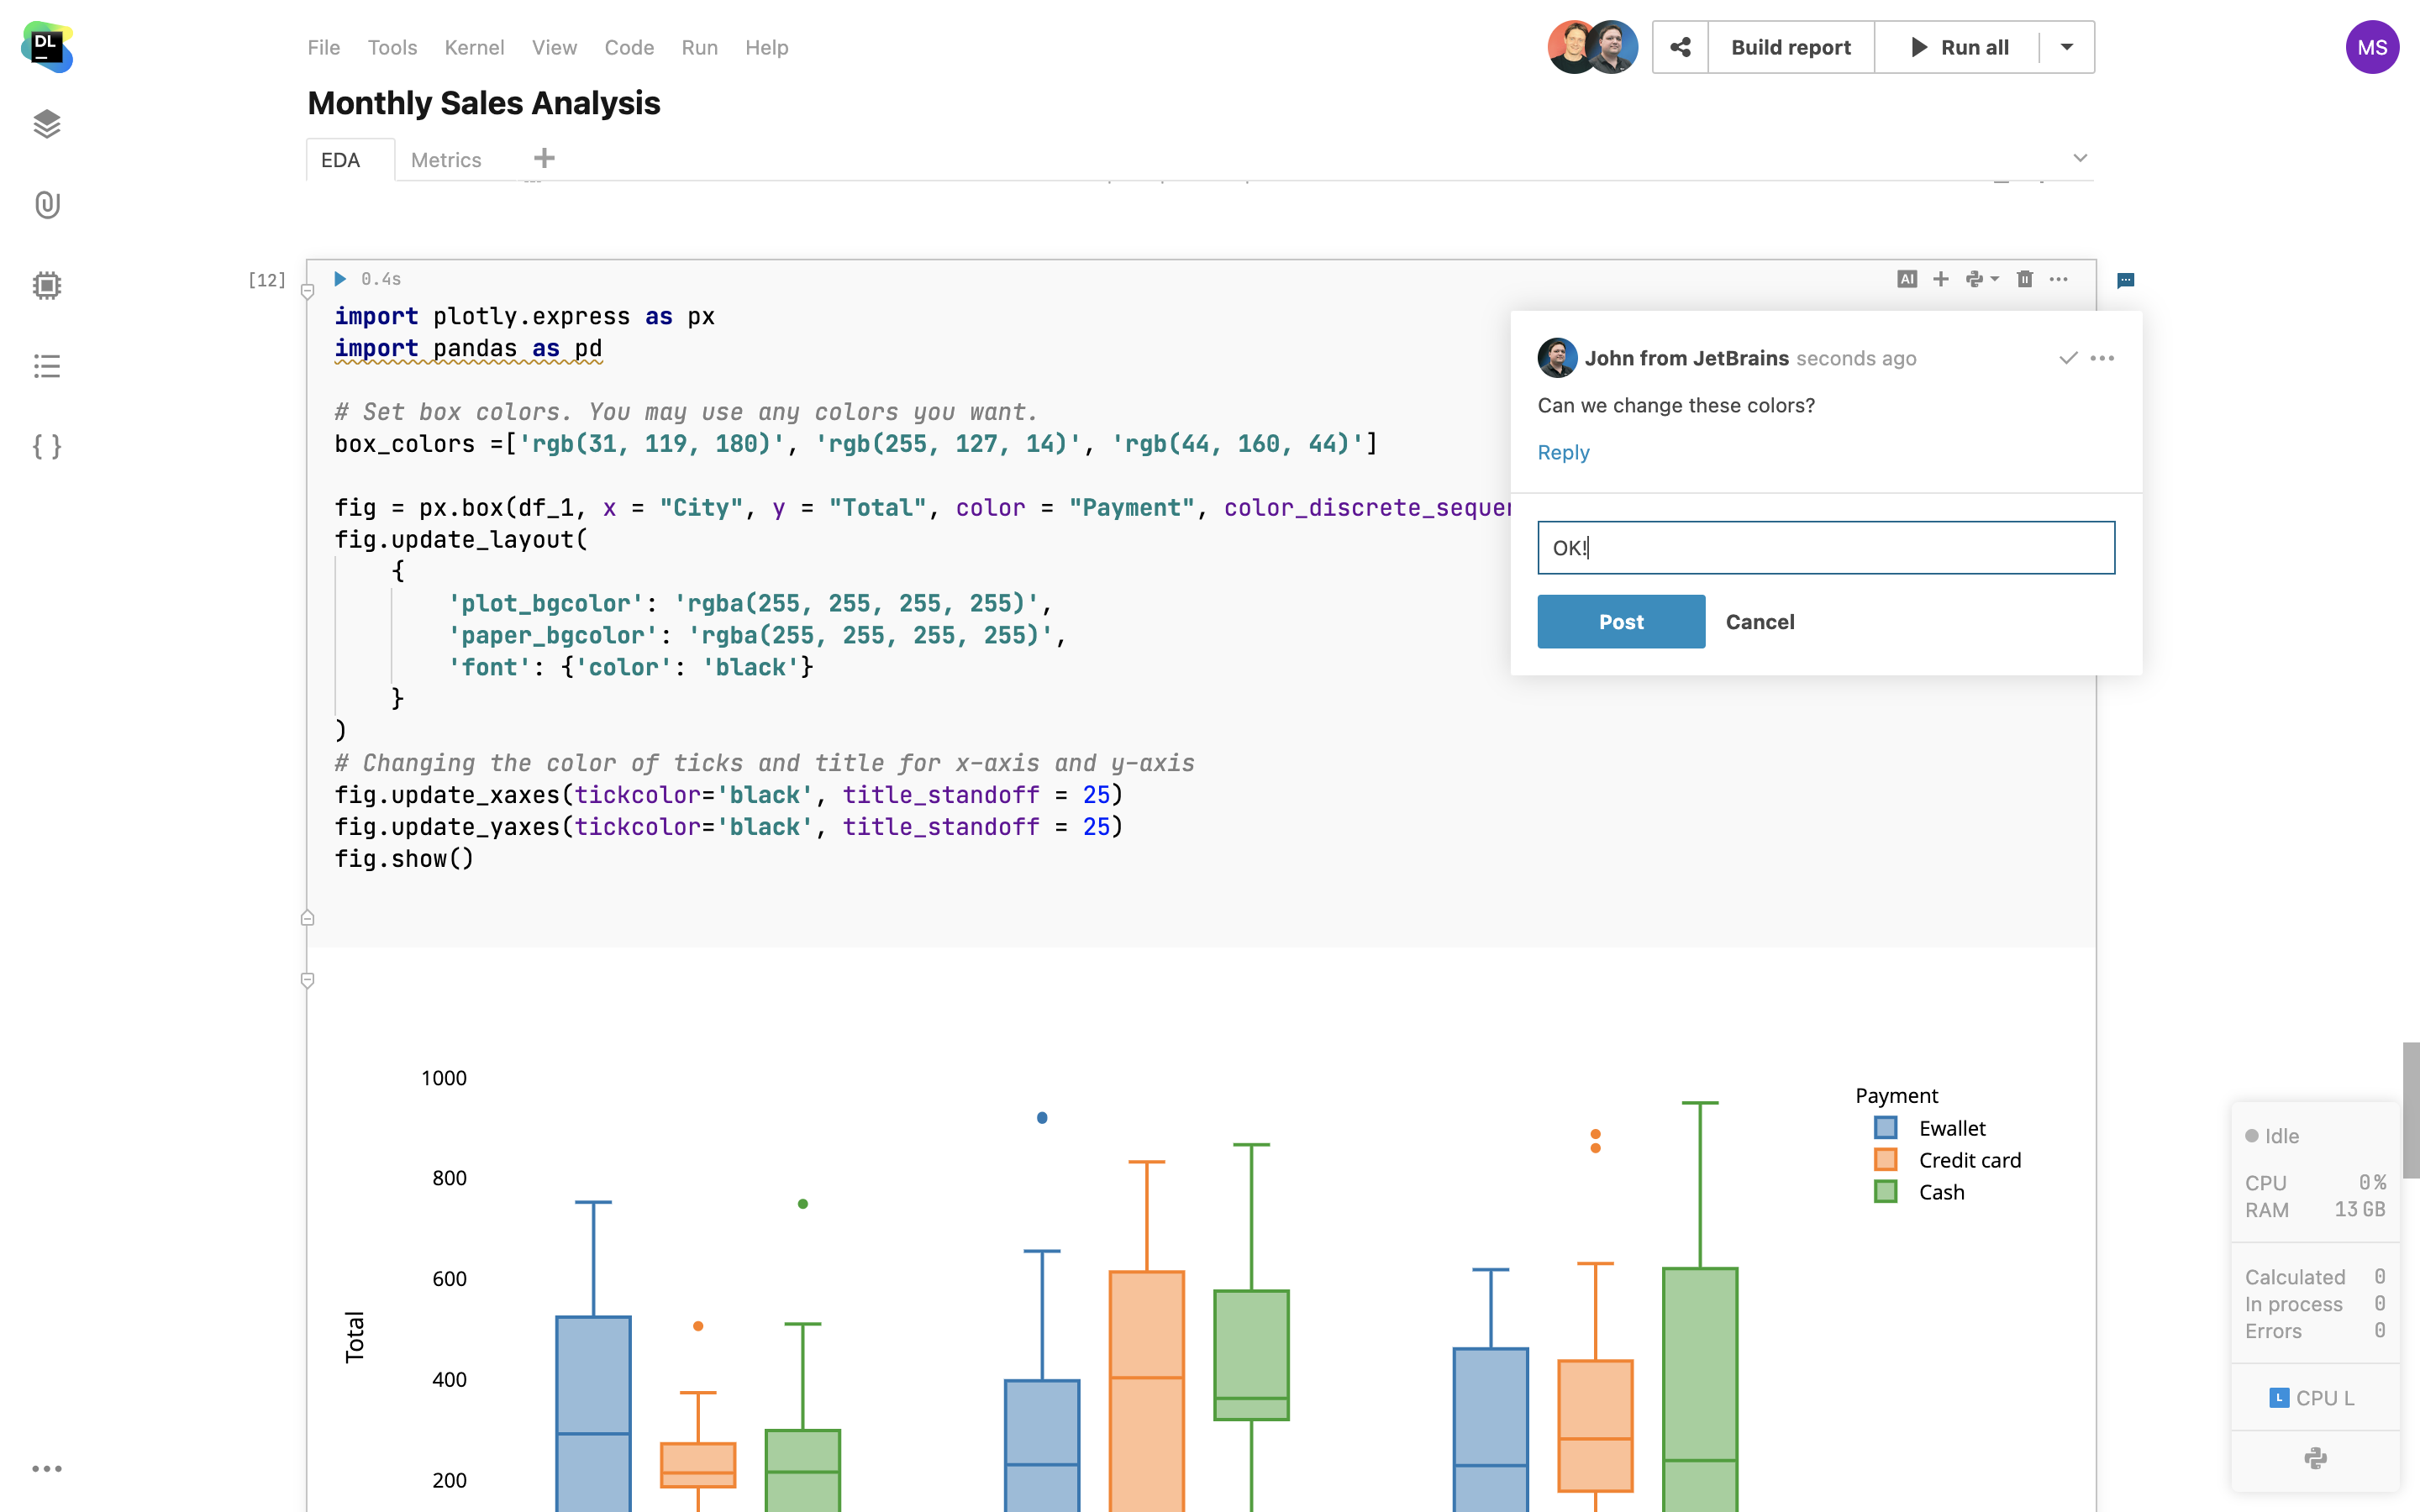The image size is (2420, 1512).
Task: Open the Variables curly braces sidebar icon
Action: click(x=47, y=446)
